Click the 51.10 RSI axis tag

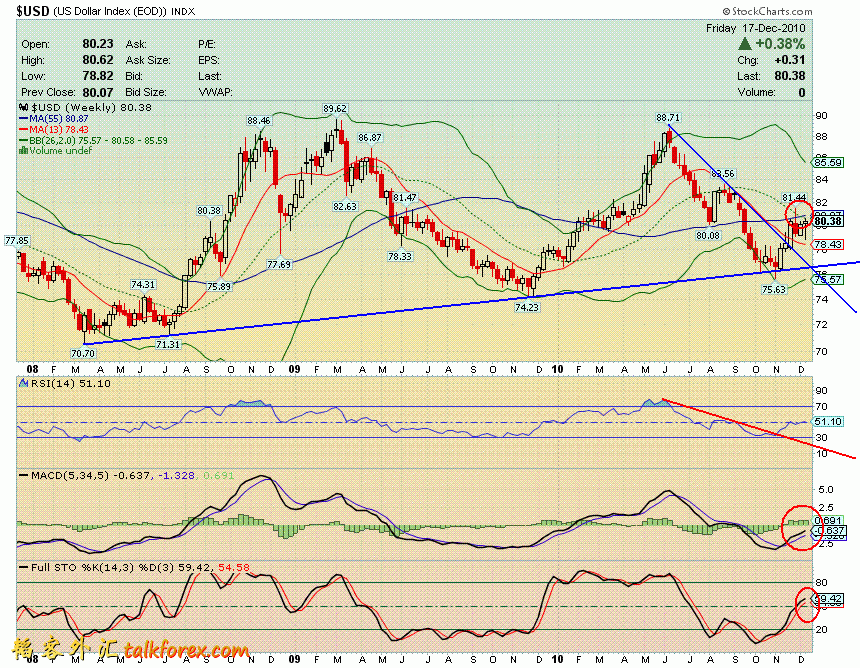point(828,421)
